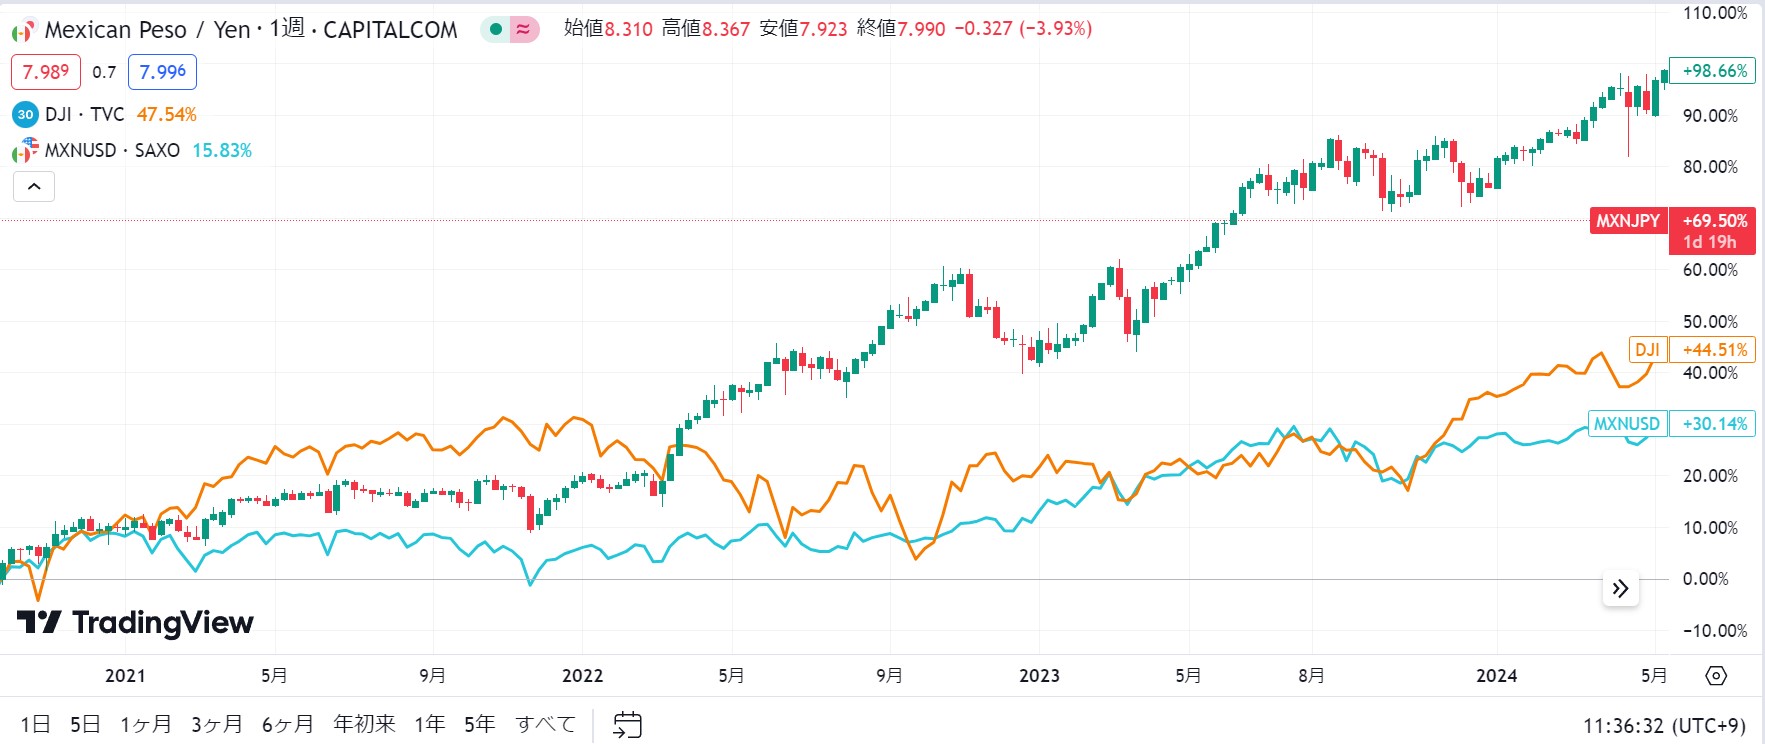Open the timezone menu showing UTC+9
The image size is (1765, 744).
[1664, 726]
